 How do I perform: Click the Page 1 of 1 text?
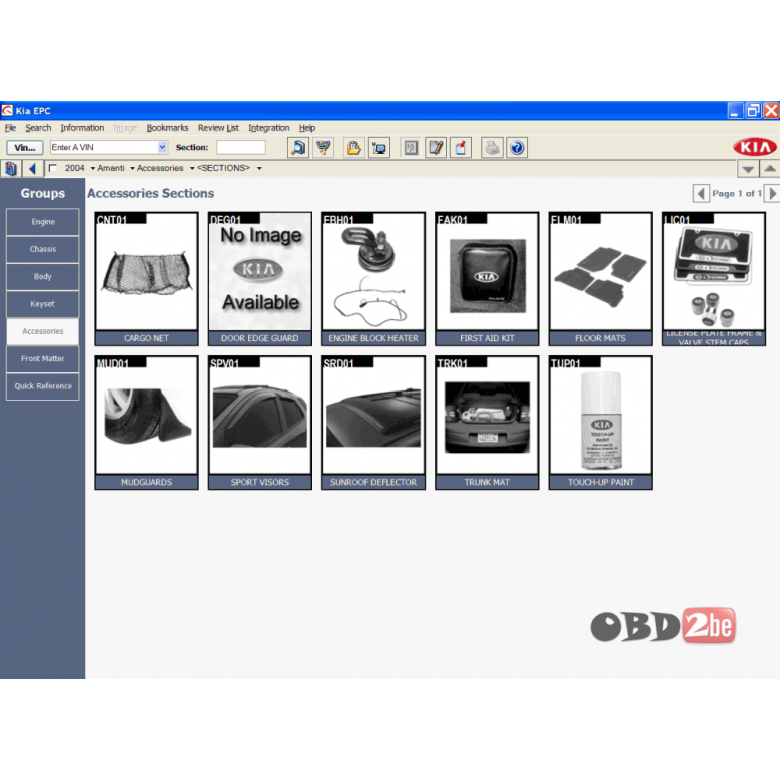[737, 194]
